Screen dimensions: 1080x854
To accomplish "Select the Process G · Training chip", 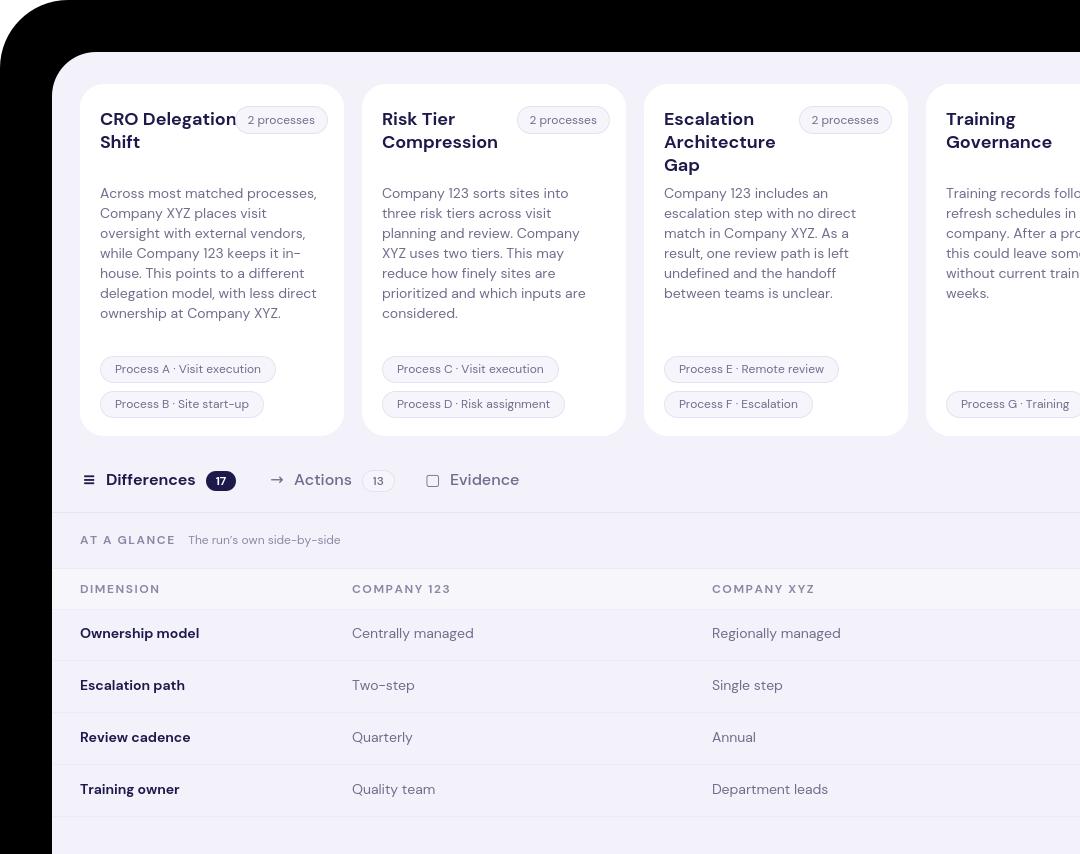I will point(1013,404).
